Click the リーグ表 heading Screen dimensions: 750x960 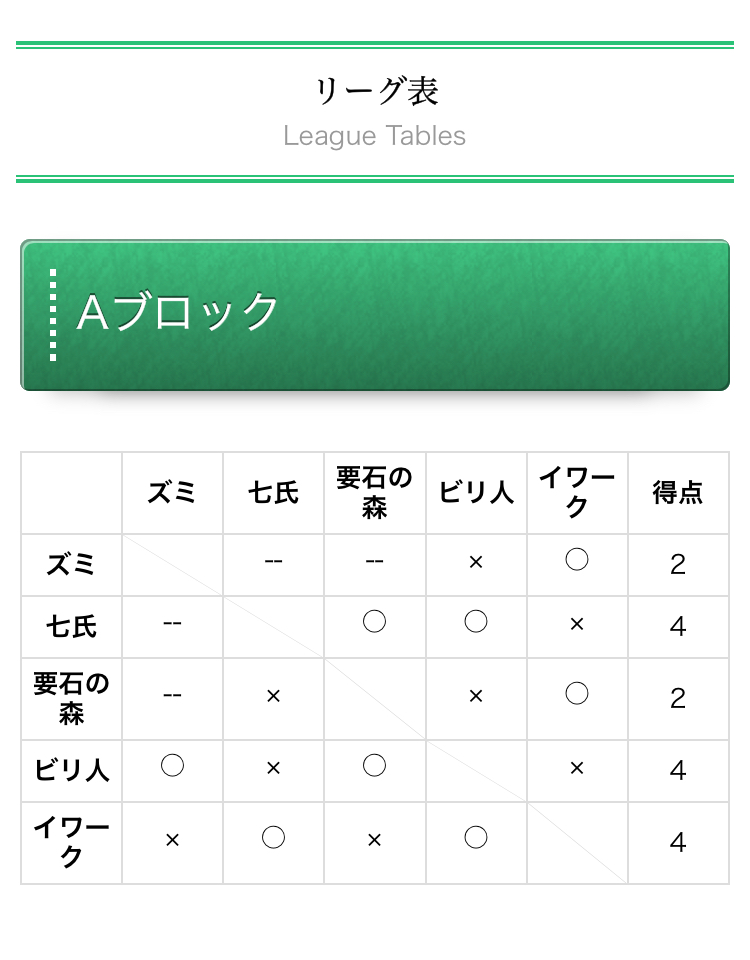375,91
